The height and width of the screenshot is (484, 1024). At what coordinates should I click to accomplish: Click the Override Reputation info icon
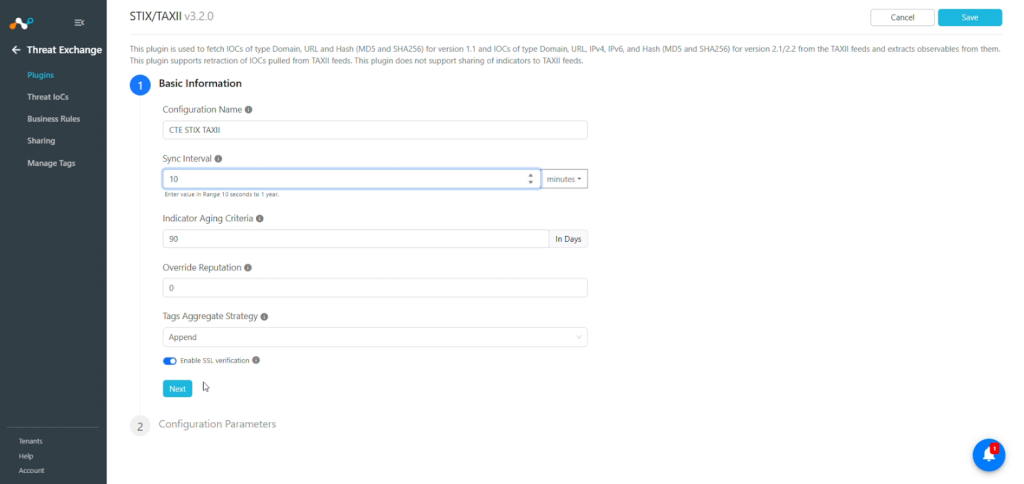pos(248,268)
